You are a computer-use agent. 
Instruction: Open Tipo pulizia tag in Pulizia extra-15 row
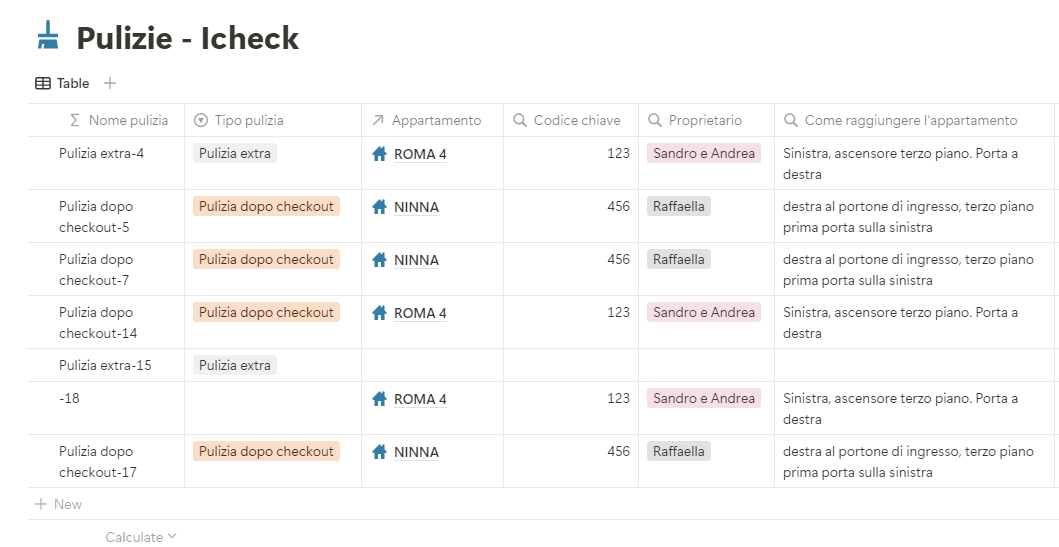point(235,365)
